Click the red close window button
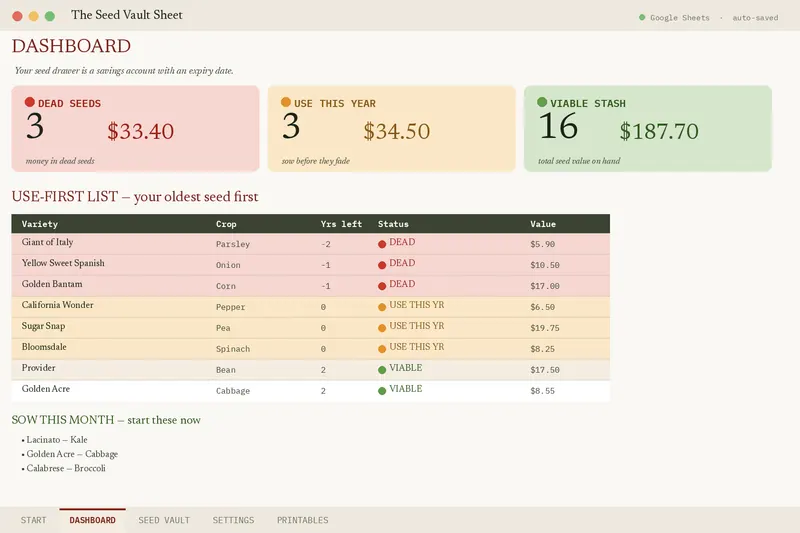Screen dimensions: 800x533 pos(17,16)
